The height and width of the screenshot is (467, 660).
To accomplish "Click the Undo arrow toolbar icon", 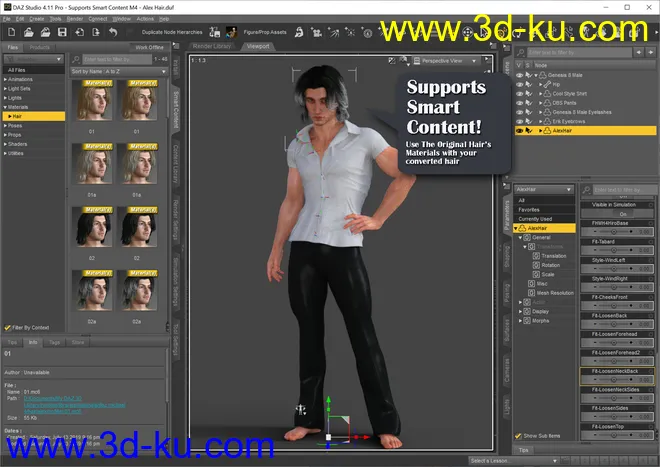I will [113, 33].
